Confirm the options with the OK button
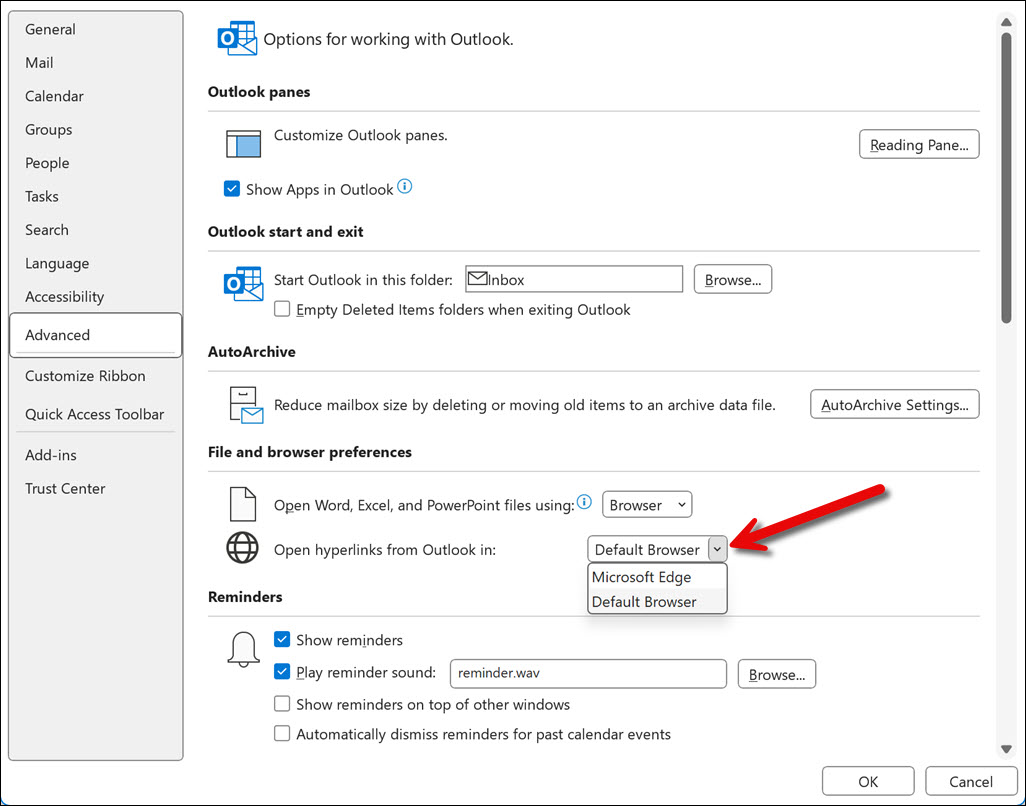Image resolution: width=1026 pixels, height=806 pixels. [868, 782]
